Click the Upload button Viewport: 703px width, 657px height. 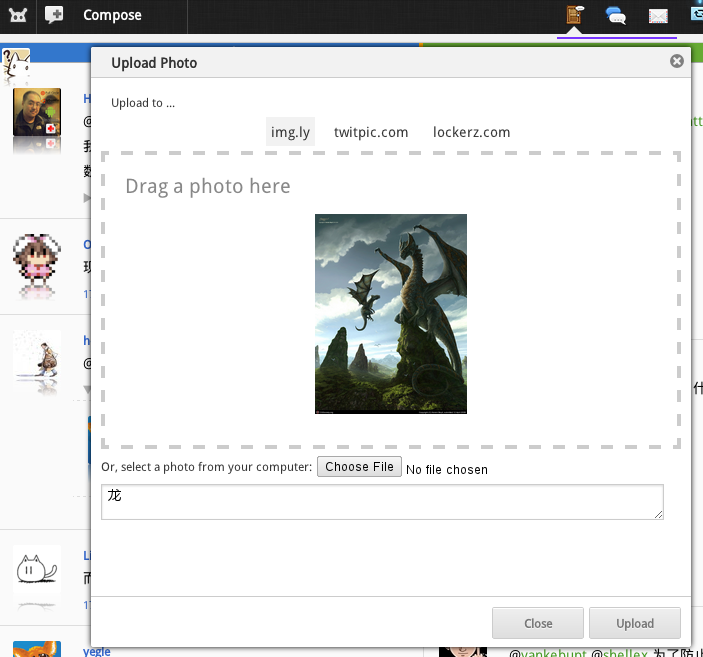click(634, 623)
